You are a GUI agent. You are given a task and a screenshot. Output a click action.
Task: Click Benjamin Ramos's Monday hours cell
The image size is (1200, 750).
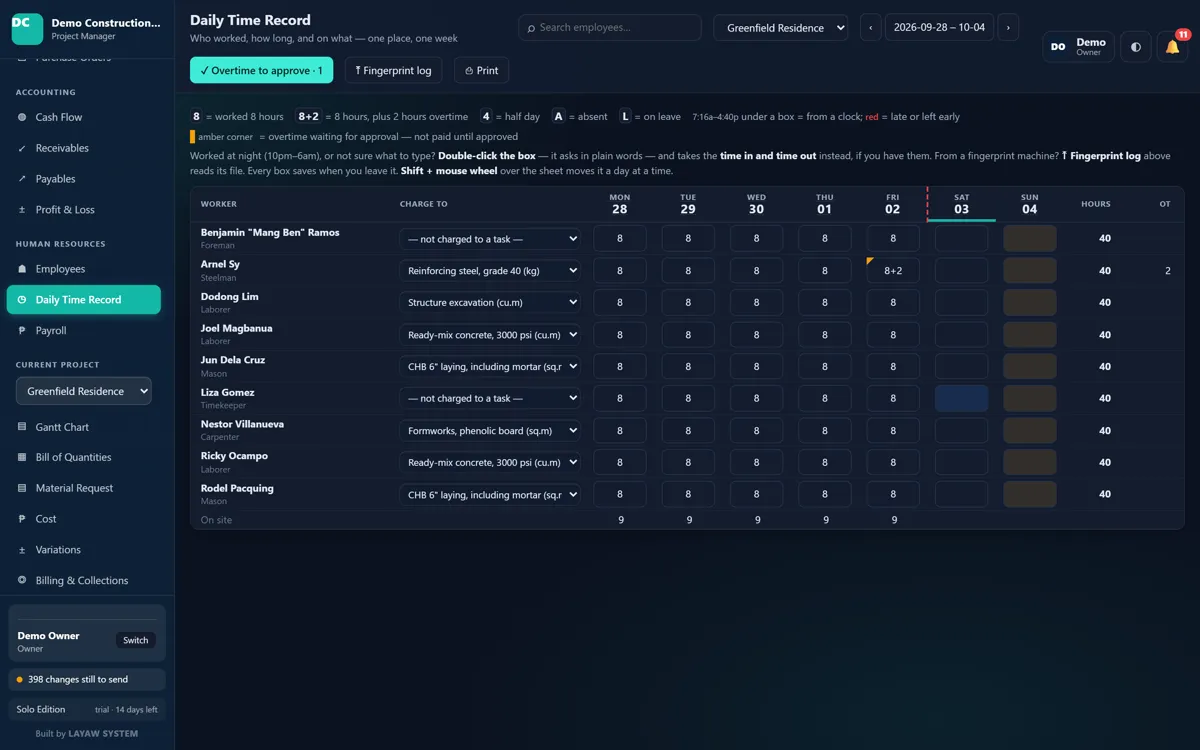click(620, 239)
